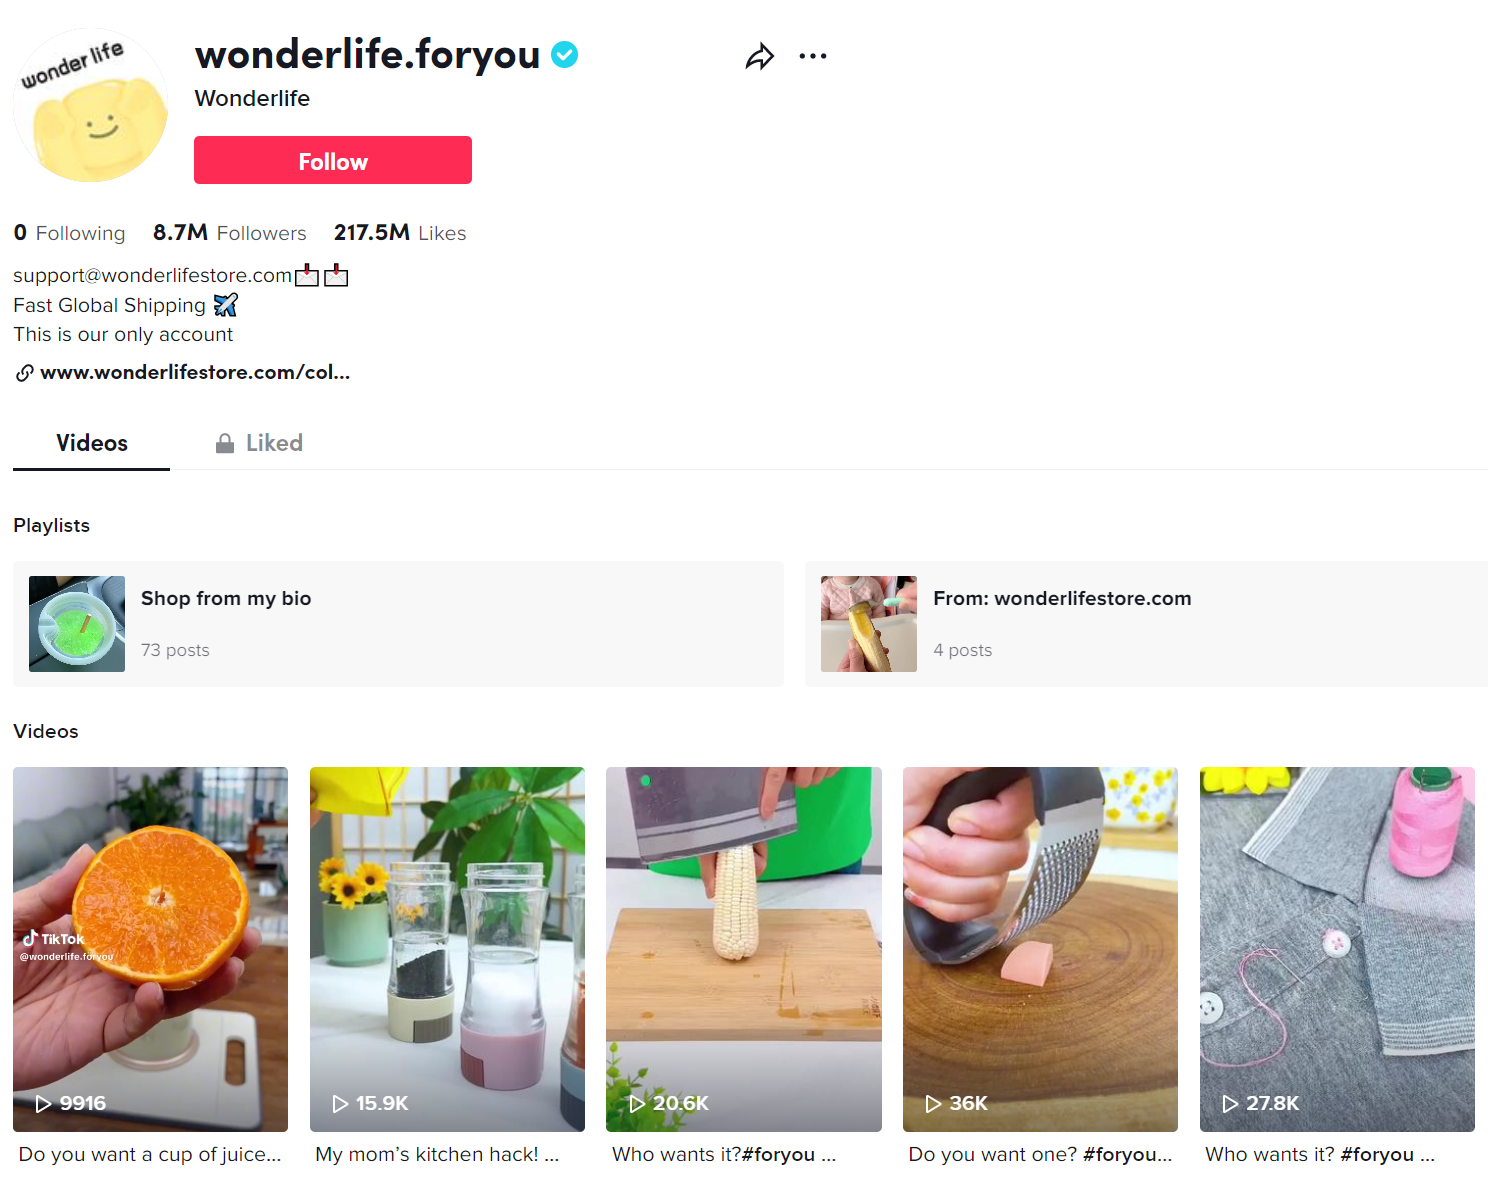Click the play icon on the 36K video
Viewport: 1488px width, 1198px height.
pos(933,1103)
